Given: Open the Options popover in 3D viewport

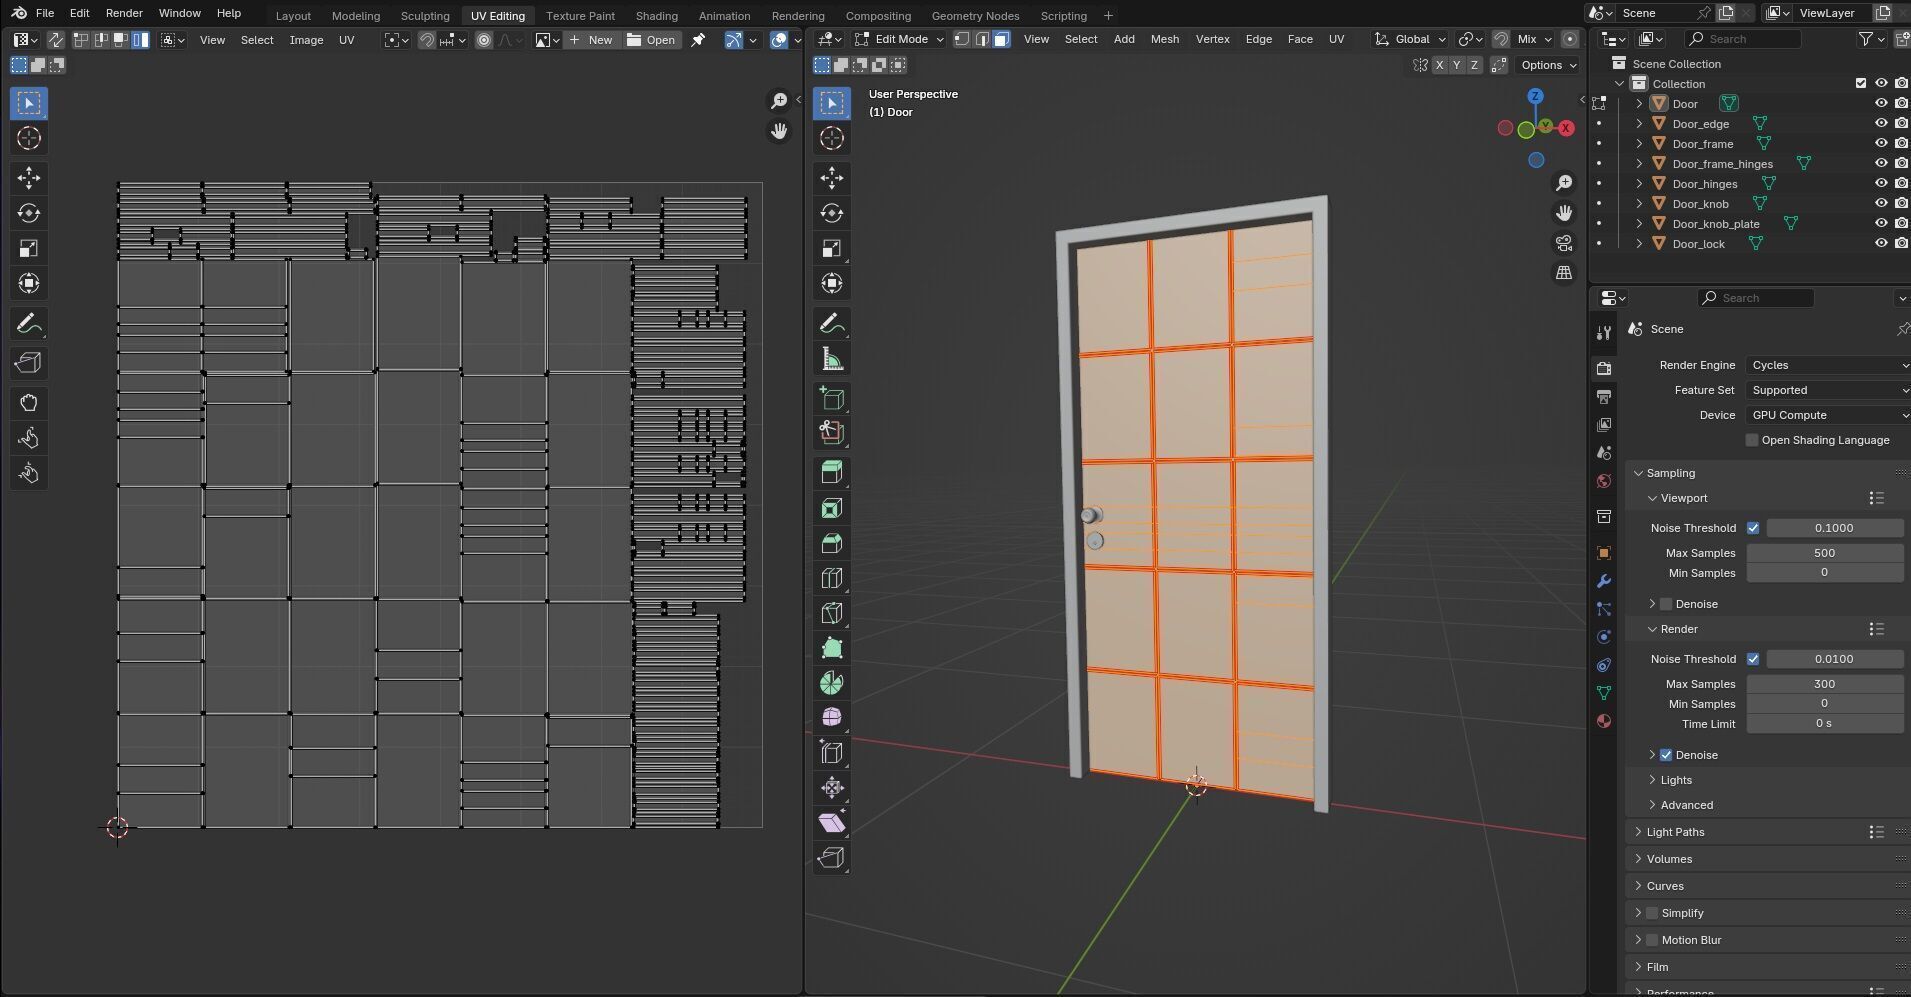Looking at the screenshot, I should click(1548, 65).
